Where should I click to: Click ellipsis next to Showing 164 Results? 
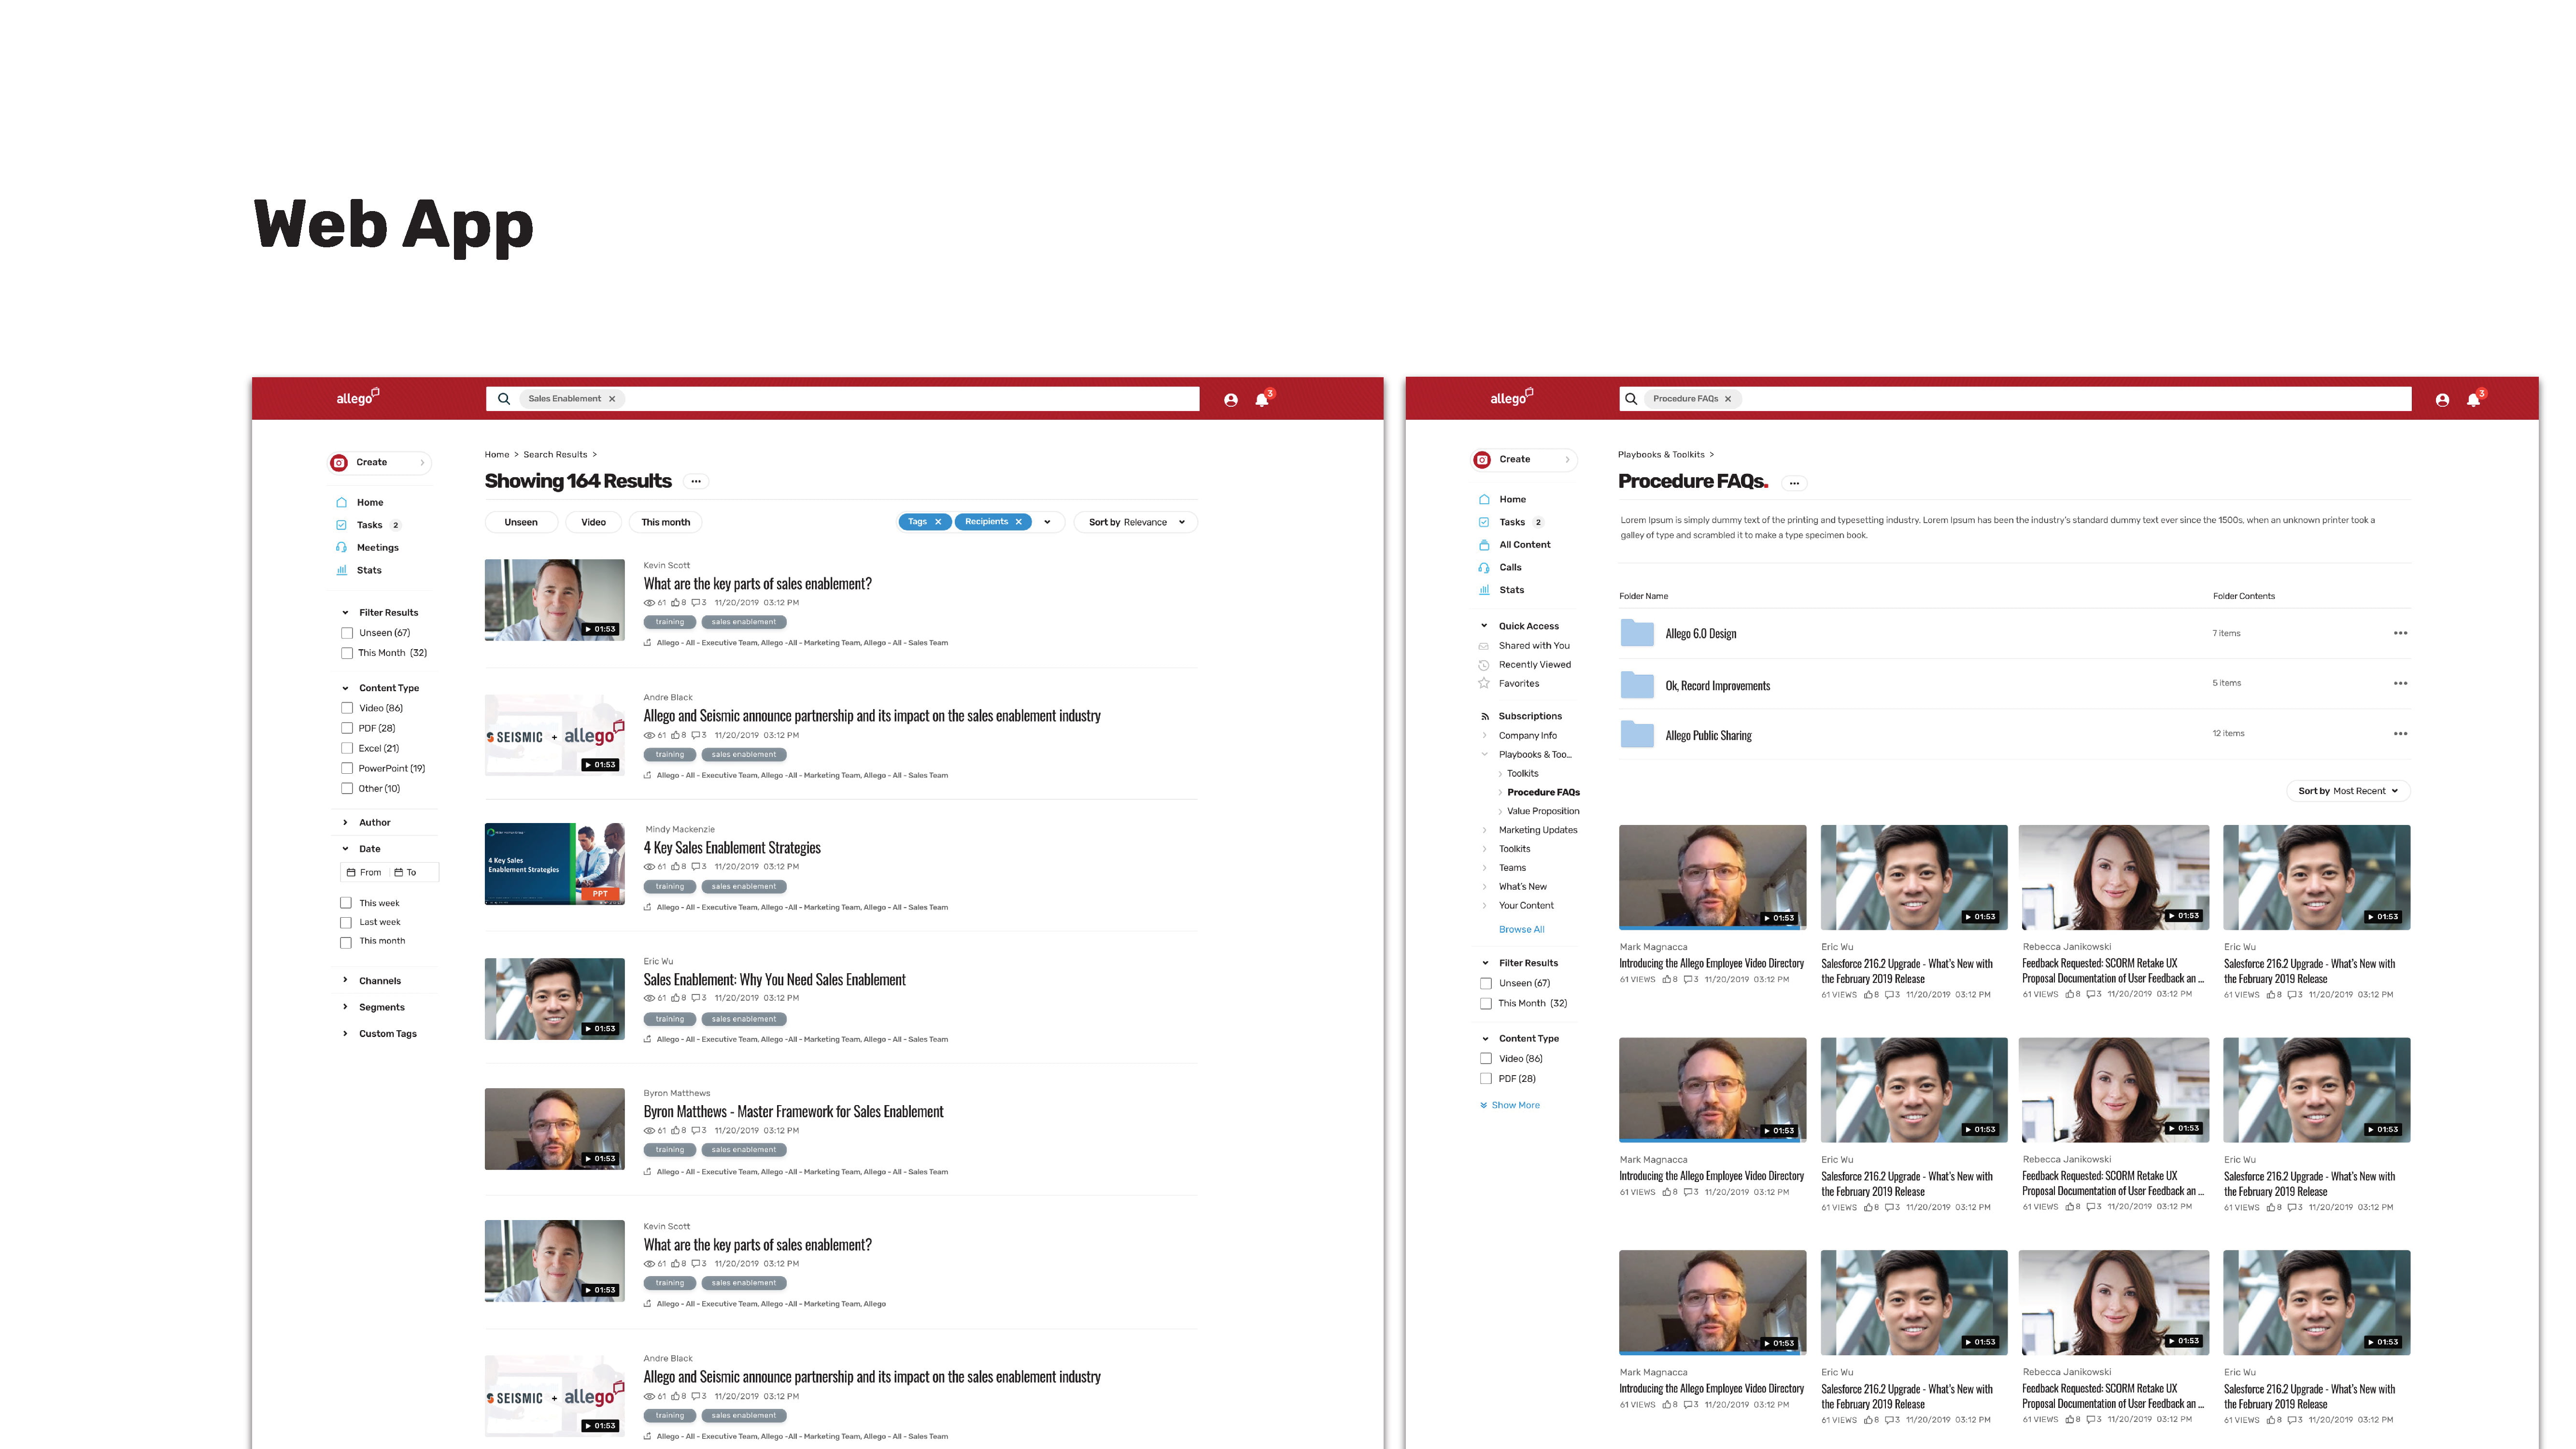tap(696, 481)
